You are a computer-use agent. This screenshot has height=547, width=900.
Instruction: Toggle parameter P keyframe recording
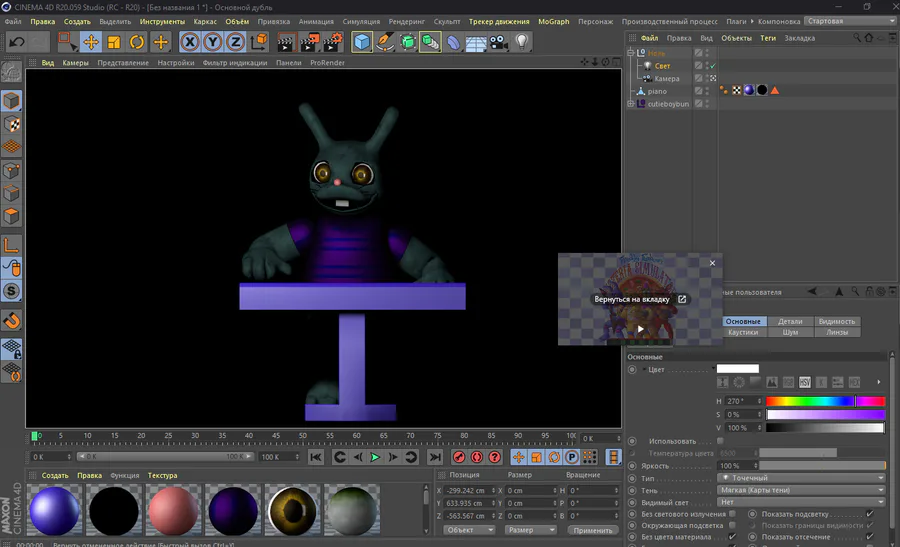point(572,457)
